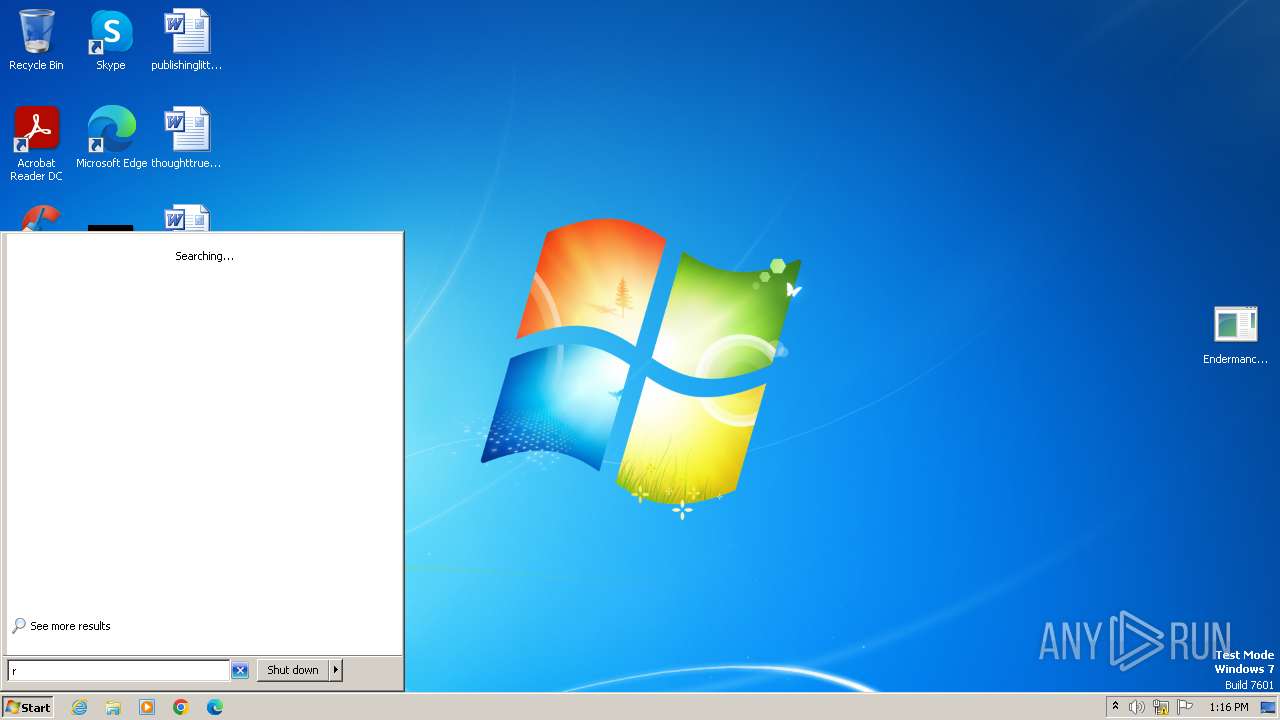
Task: Open Microsoft Edge from the taskbar
Action: (x=215, y=707)
